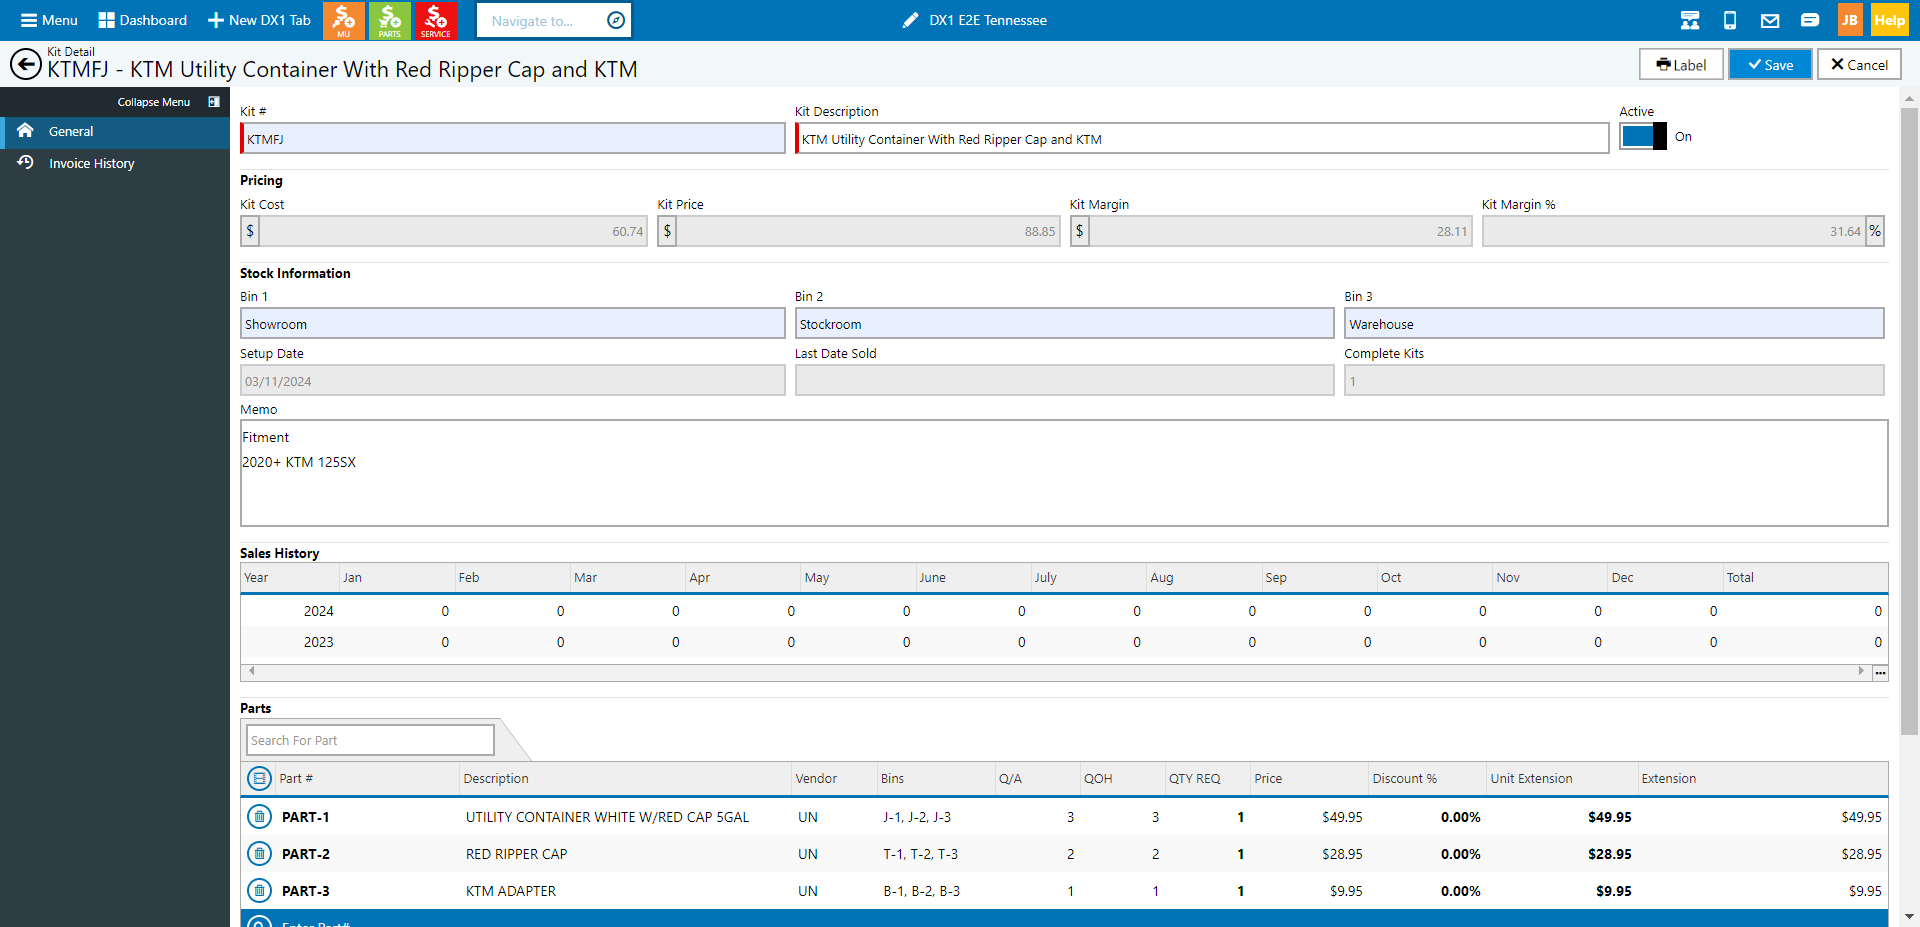Select the KTM ADAPTER description cell
1920x927 pixels.
(x=511, y=891)
